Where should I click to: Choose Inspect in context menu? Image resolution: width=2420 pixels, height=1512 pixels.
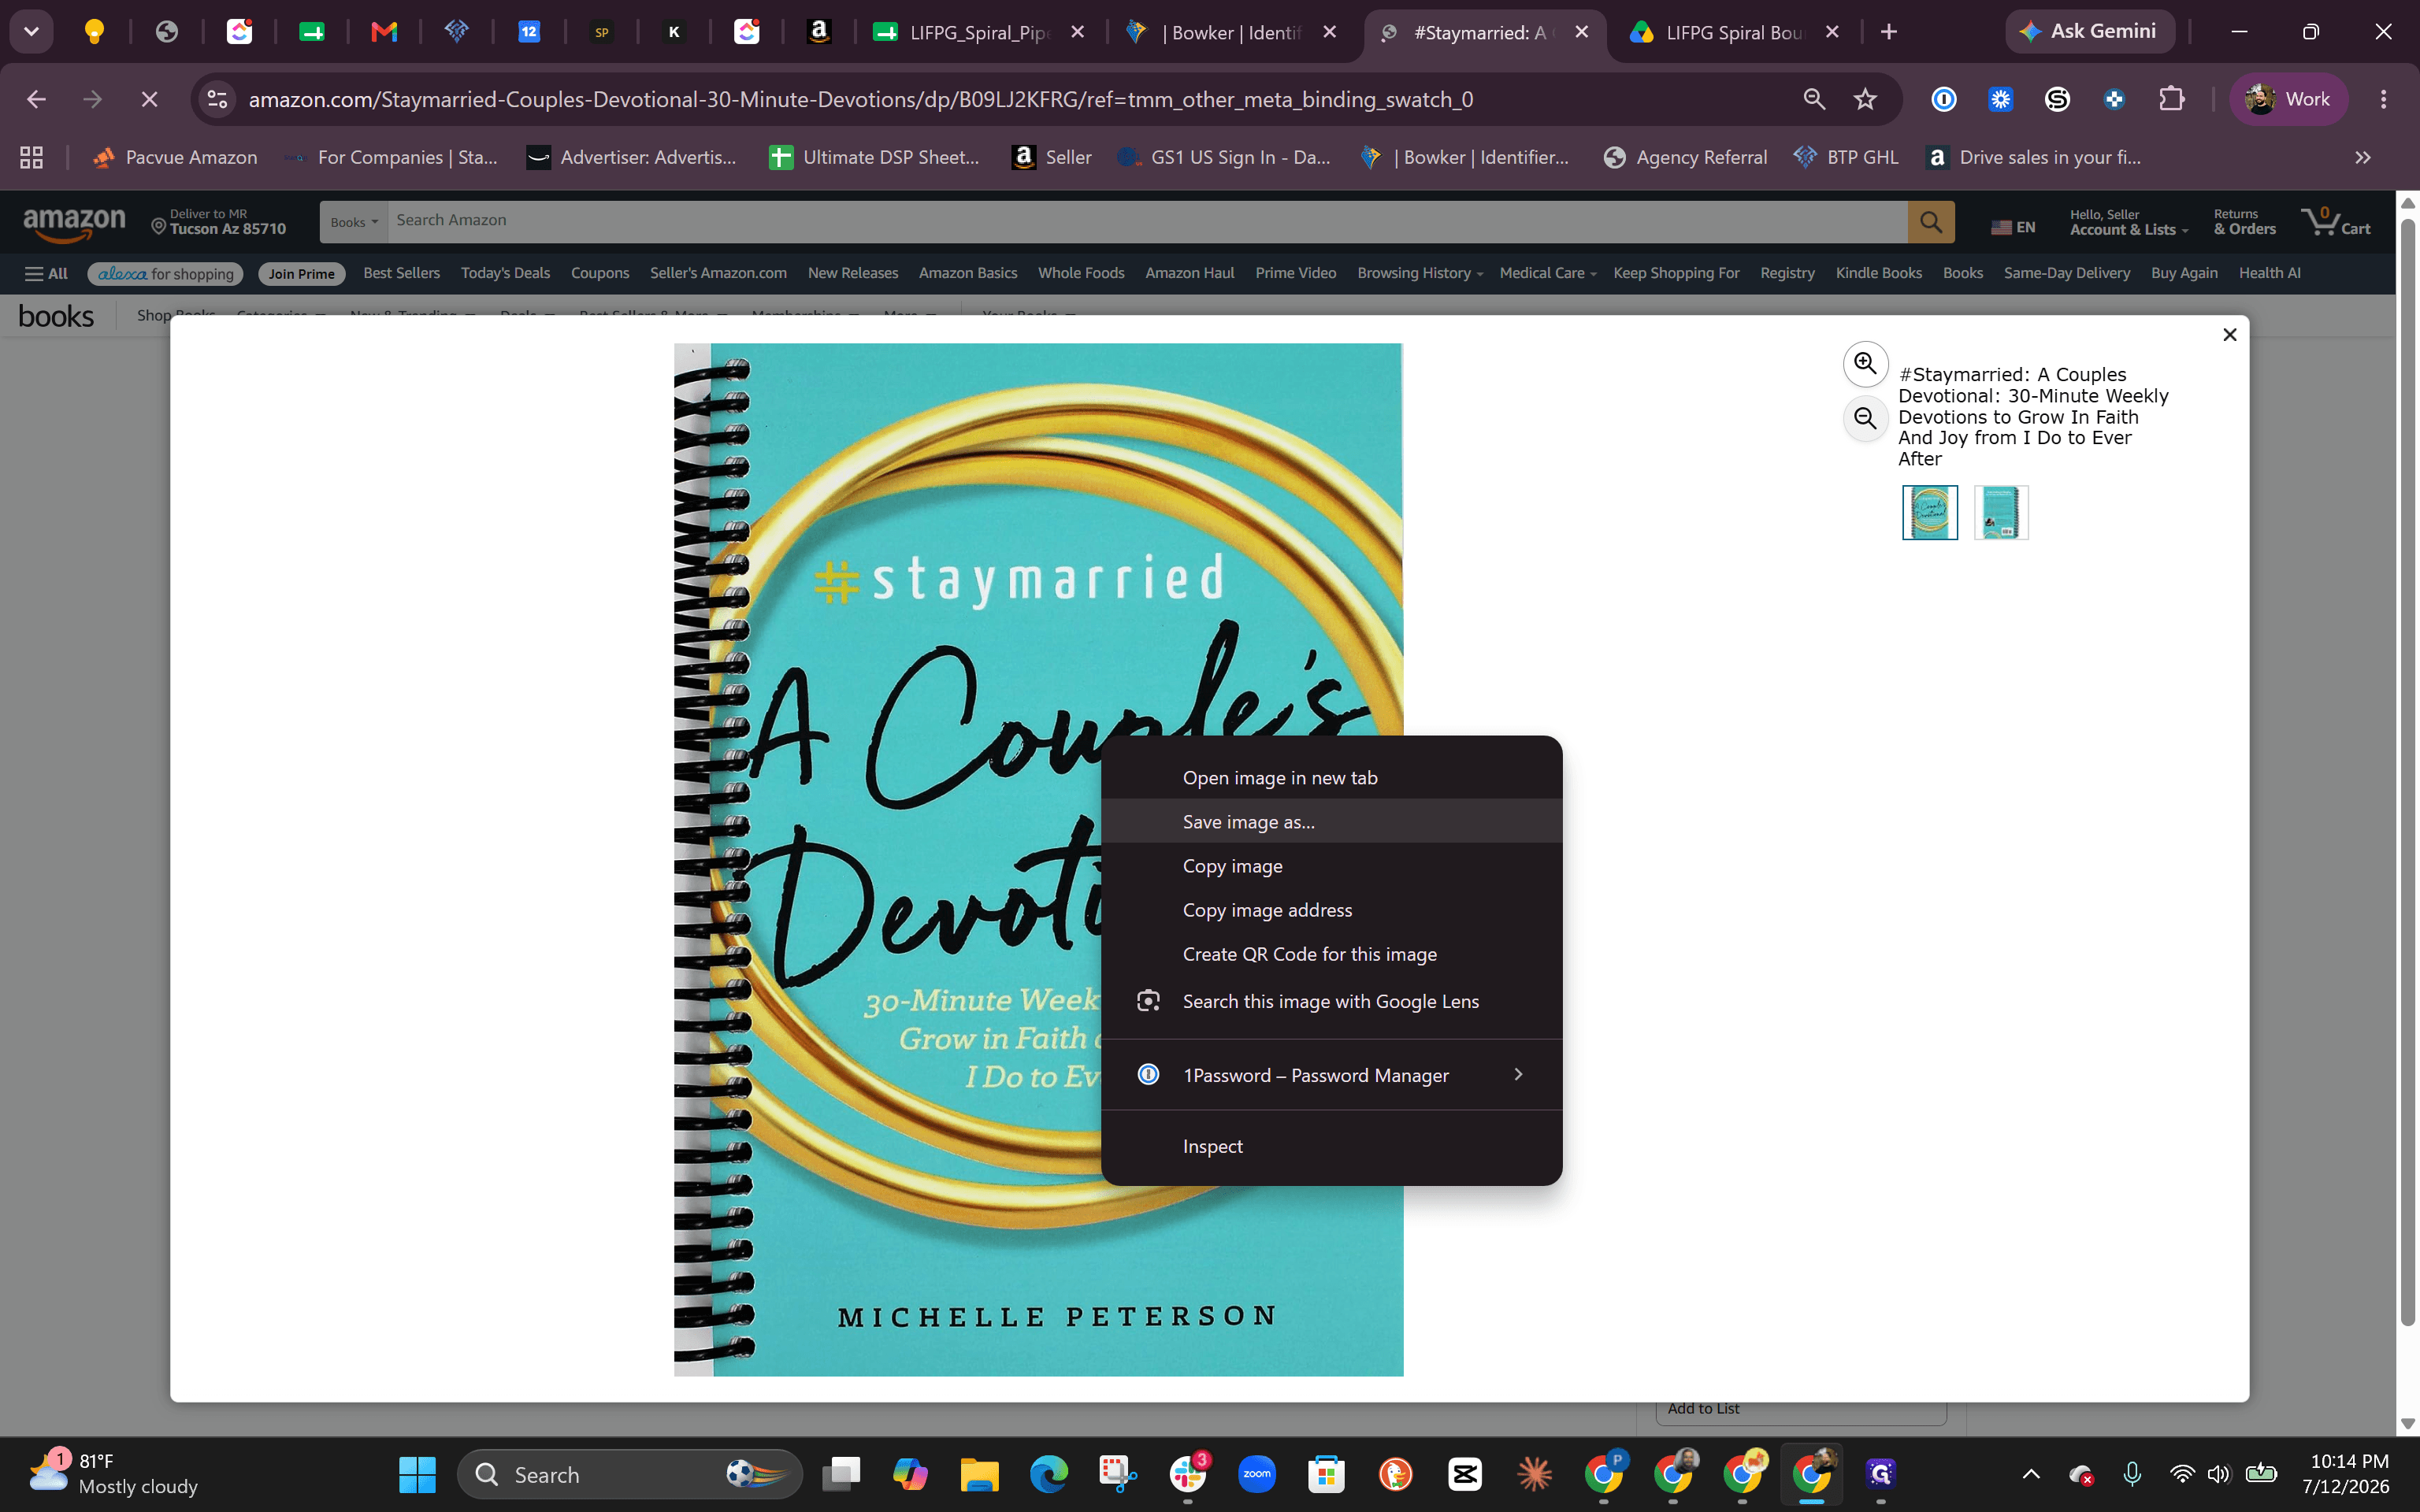coord(1331,1146)
